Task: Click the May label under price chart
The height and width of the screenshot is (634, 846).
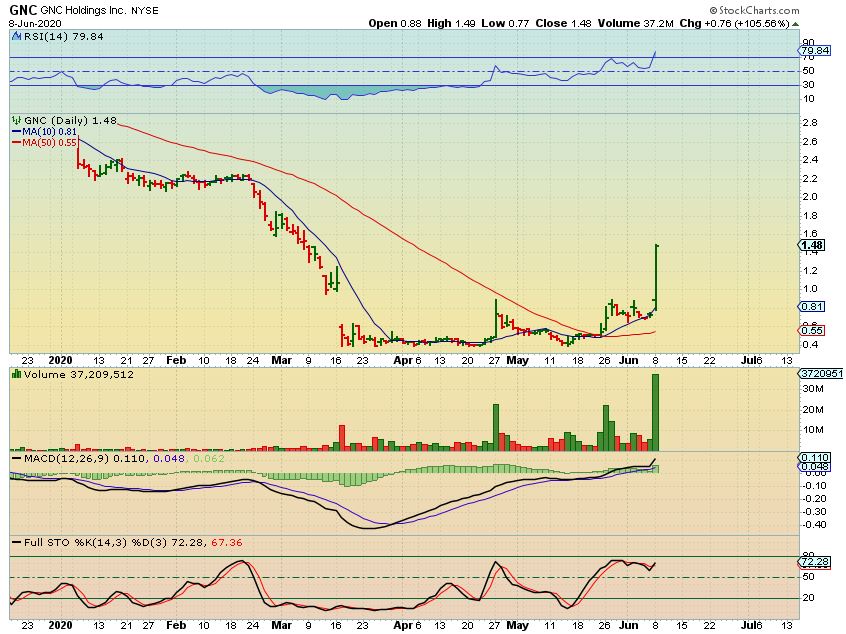Action: (517, 360)
